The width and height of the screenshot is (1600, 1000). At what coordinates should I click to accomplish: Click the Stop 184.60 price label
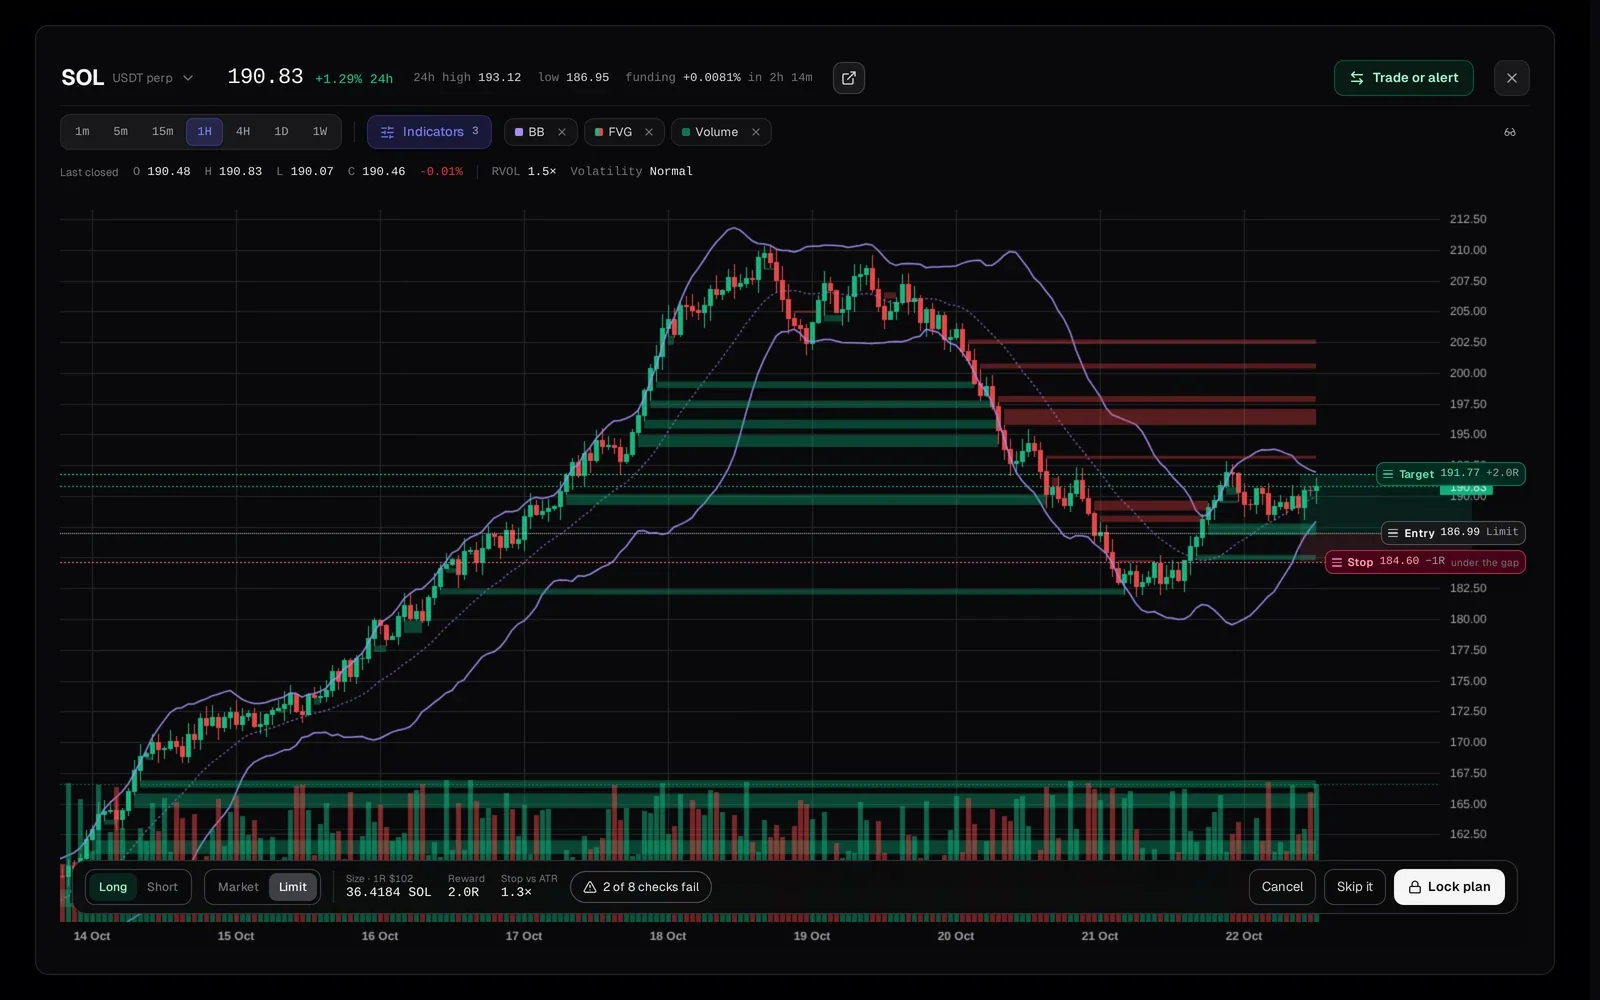pyautogui.click(x=1425, y=562)
